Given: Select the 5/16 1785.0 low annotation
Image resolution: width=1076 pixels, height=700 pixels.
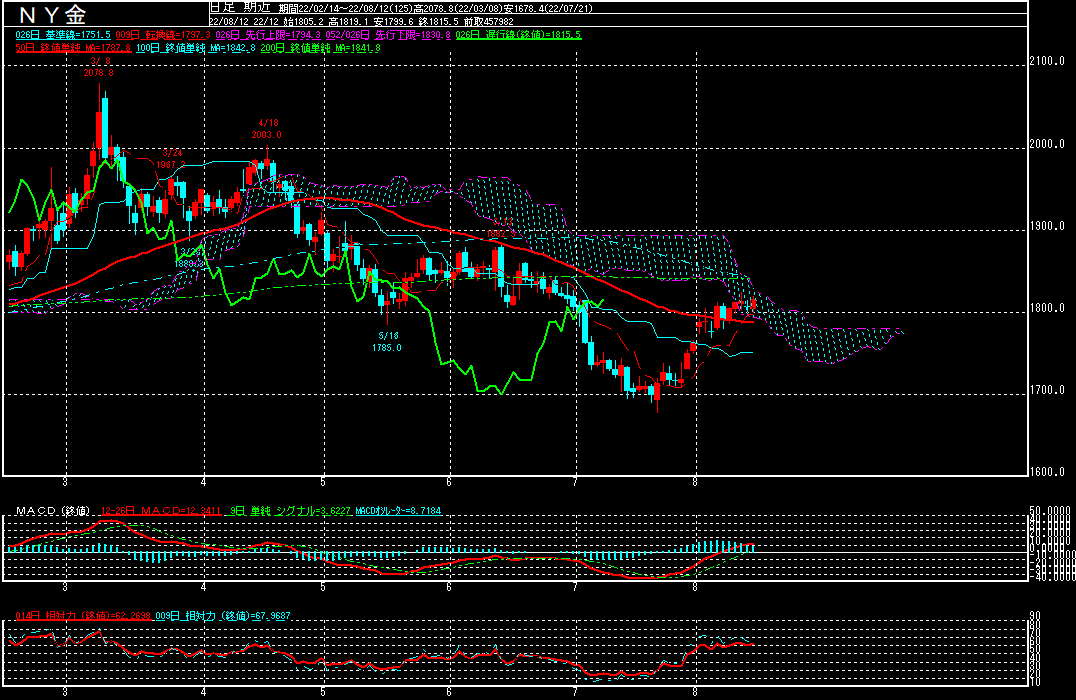Looking at the screenshot, I should pyautogui.click(x=387, y=342).
